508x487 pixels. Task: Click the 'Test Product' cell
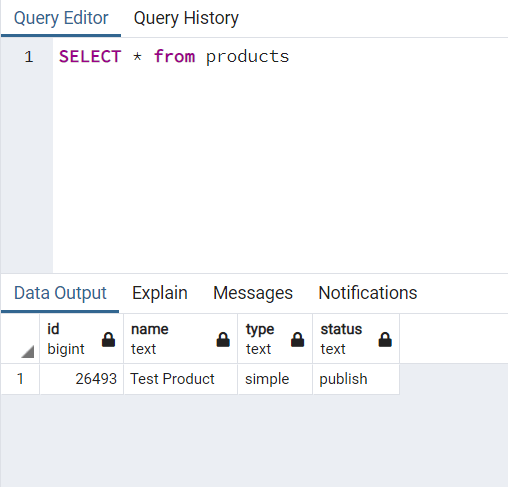click(180, 379)
